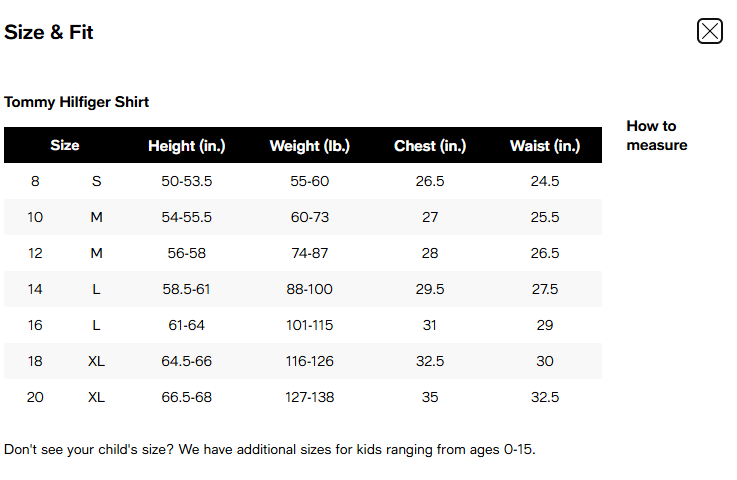Select the size 8 row number
The width and height of the screenshot is (737, 480).
tap(35, 181)
